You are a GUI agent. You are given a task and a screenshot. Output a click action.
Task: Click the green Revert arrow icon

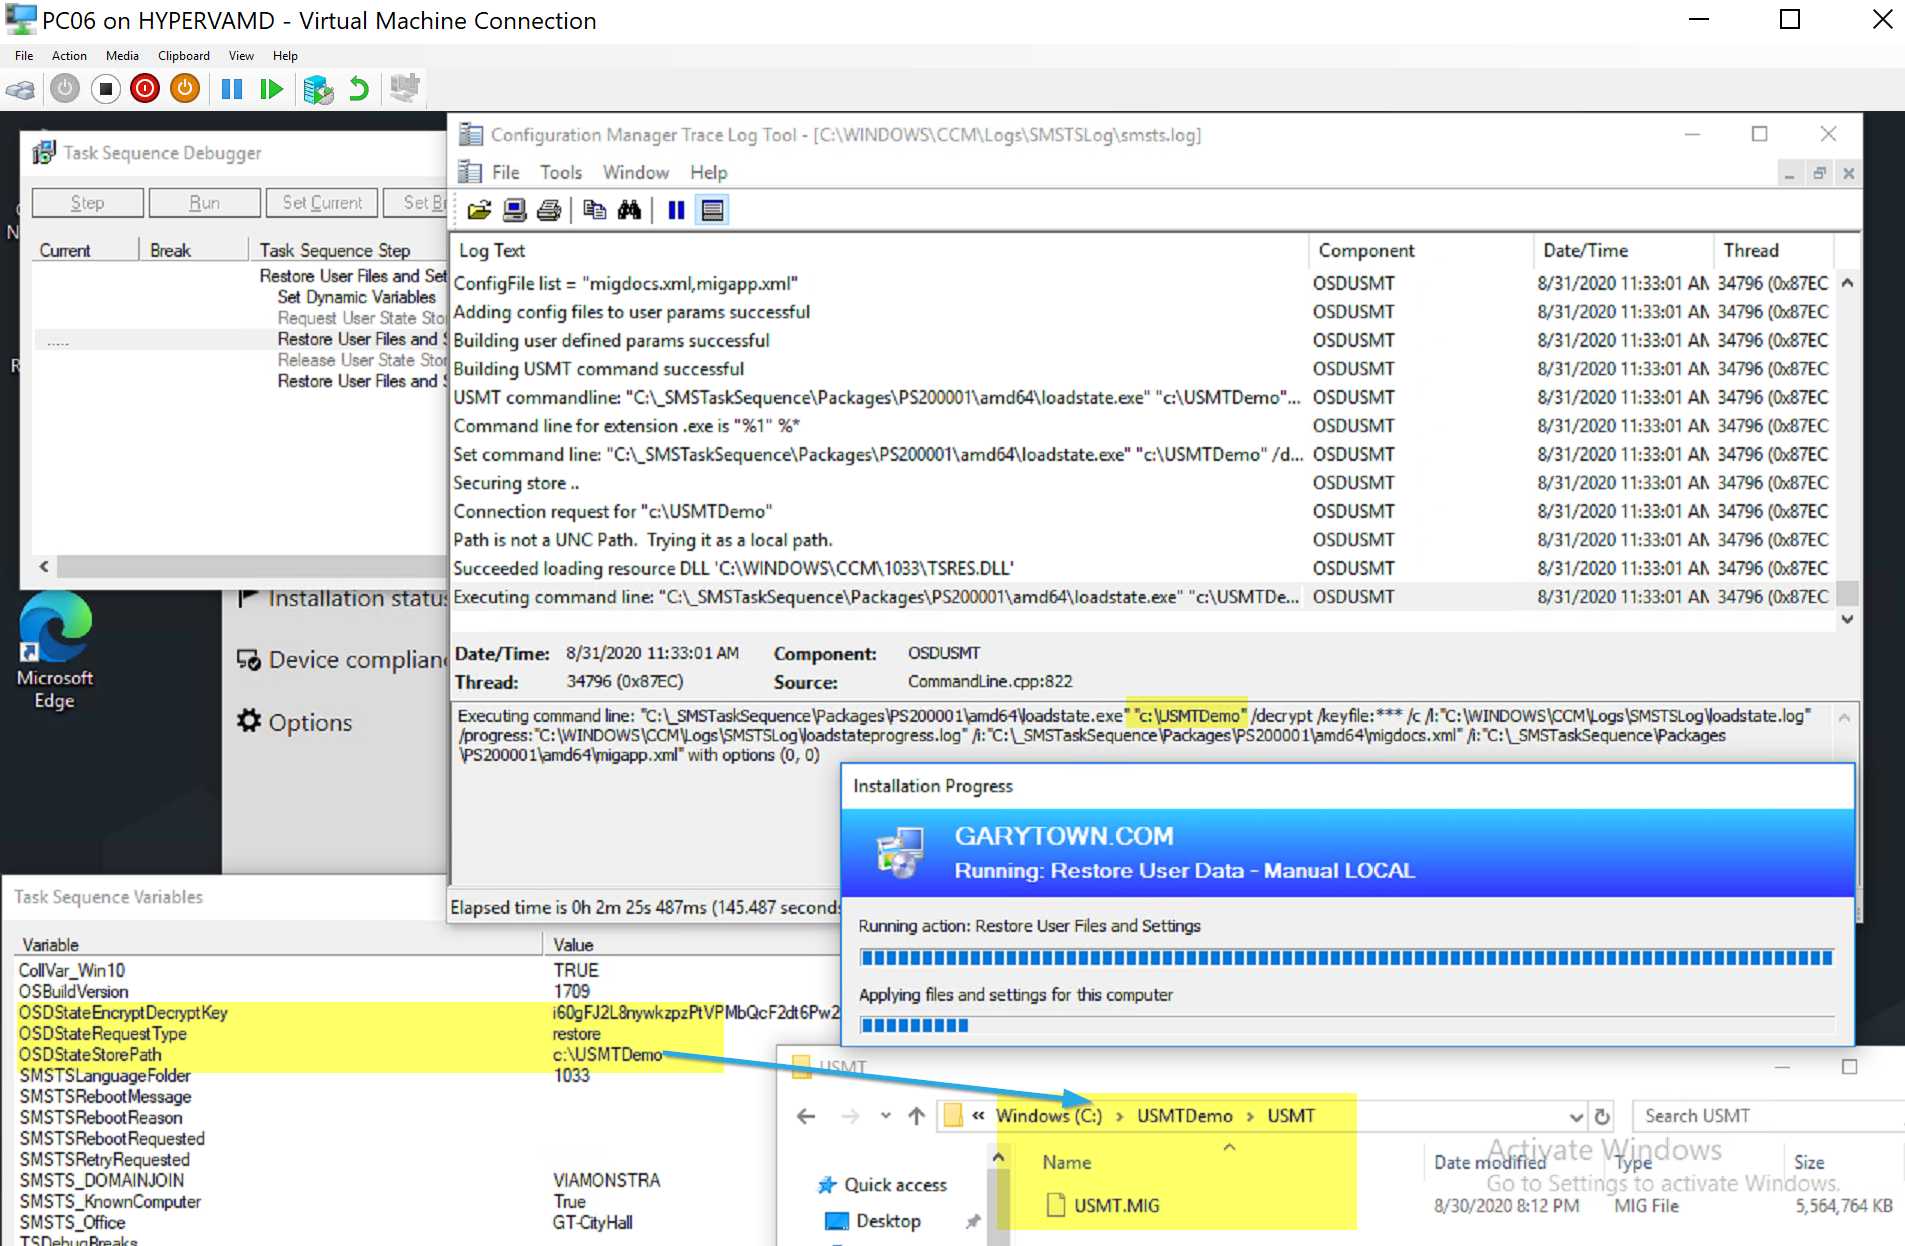[358, 90]
